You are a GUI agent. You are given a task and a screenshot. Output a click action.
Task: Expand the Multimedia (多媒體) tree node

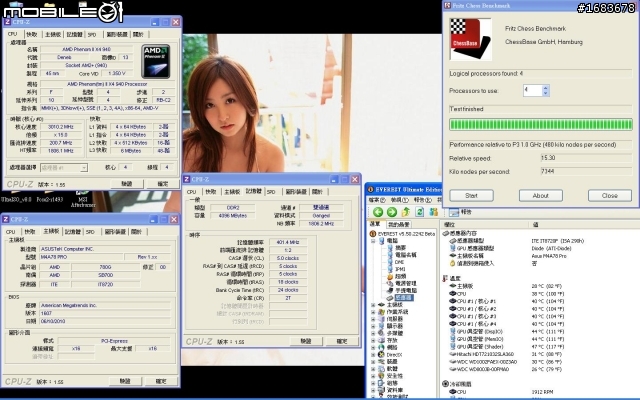click(373, 333)
